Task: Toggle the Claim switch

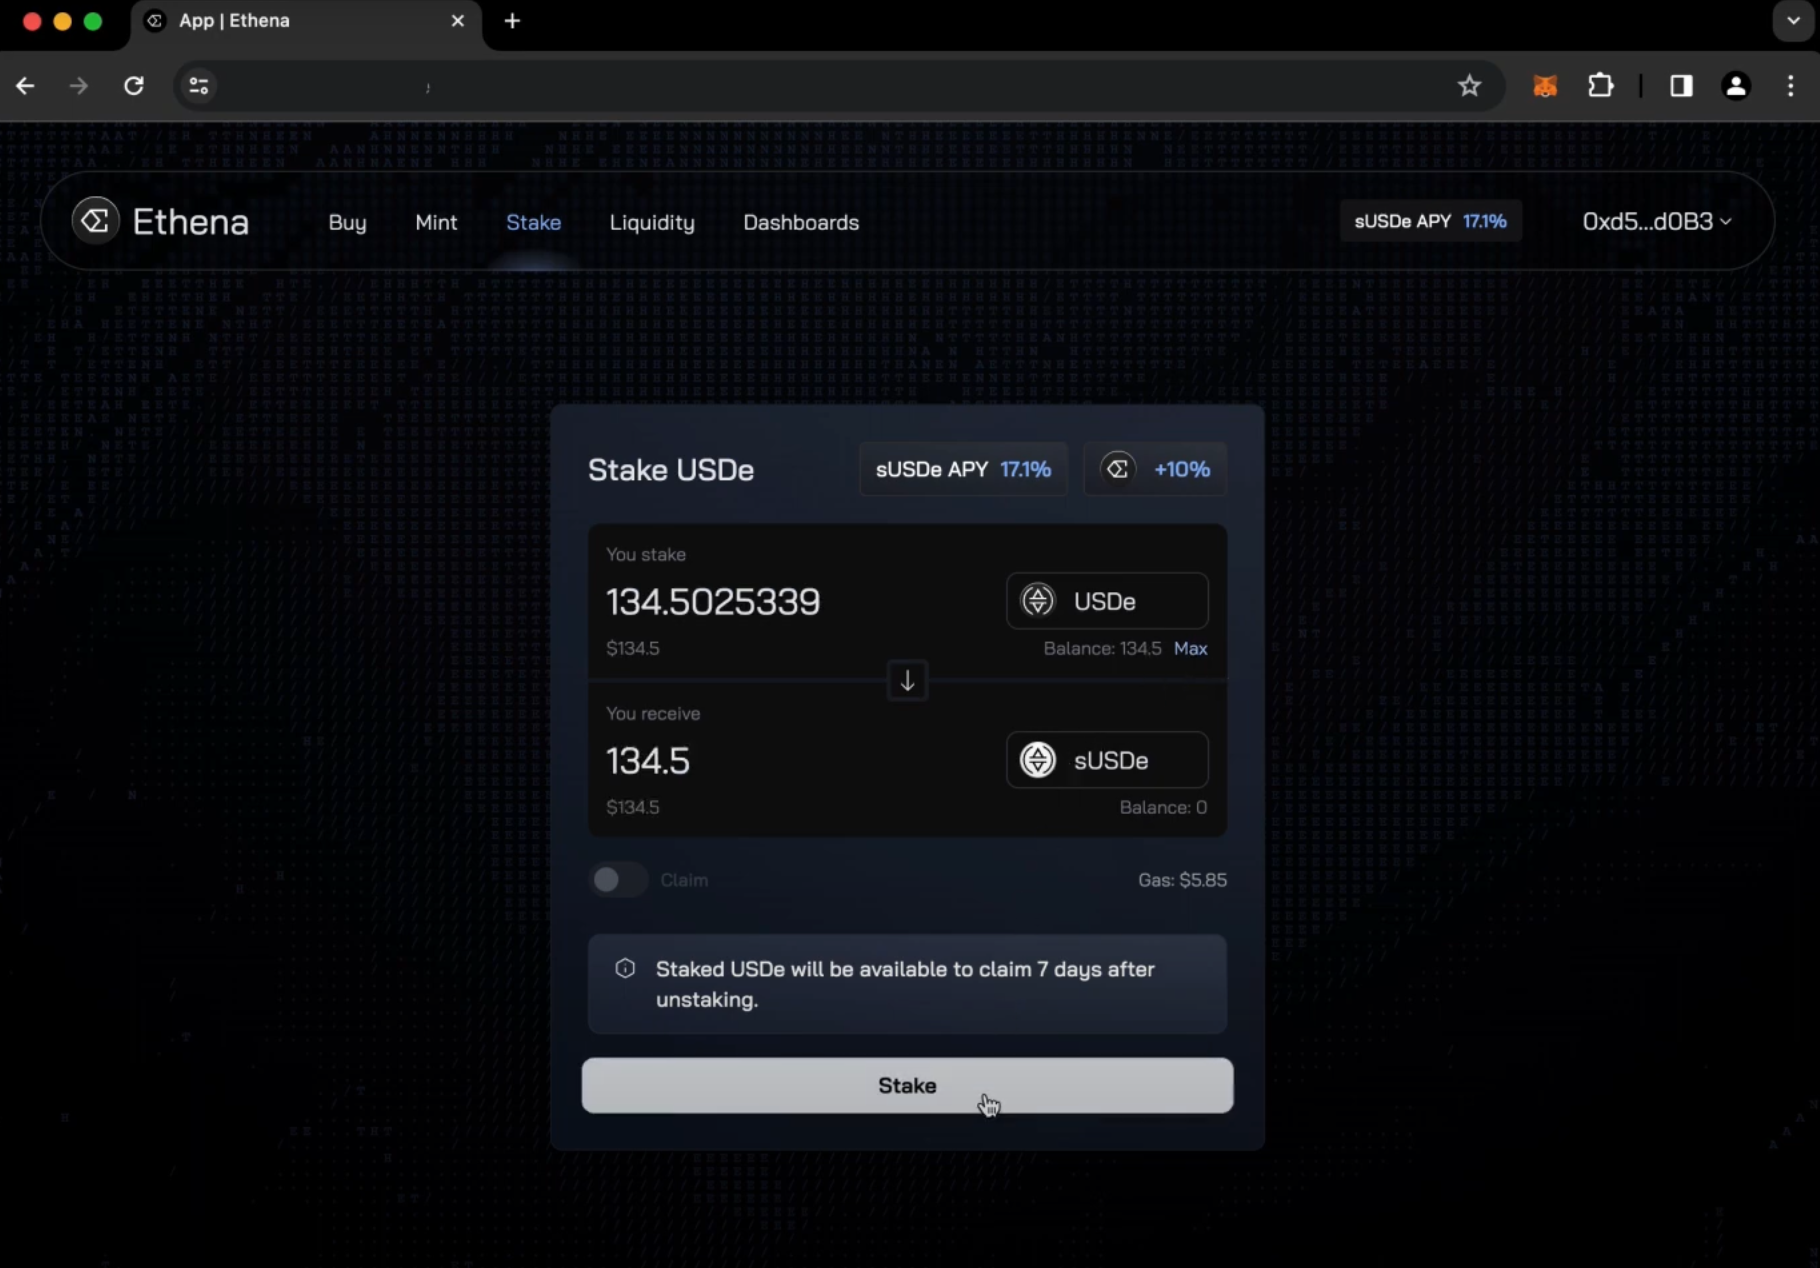Action: tap(617, 880)
